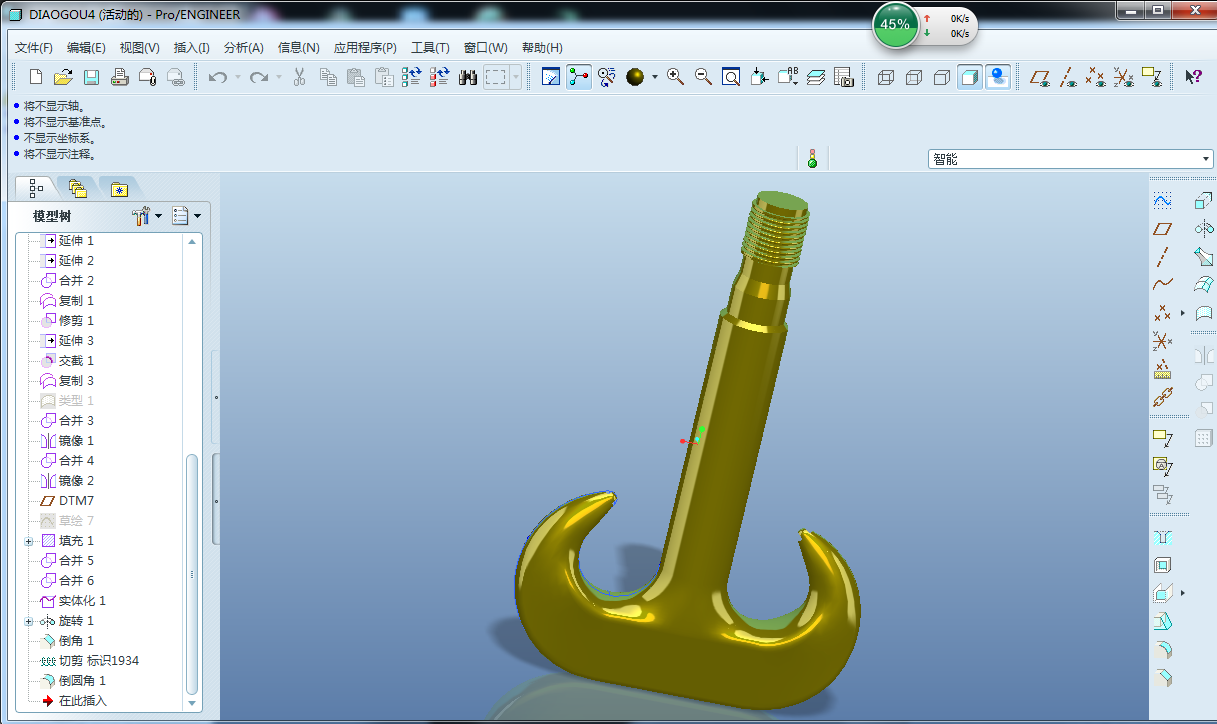1217x724 pixels.
Task: Toggle no hidden line display mode
Action: point(941,77)
